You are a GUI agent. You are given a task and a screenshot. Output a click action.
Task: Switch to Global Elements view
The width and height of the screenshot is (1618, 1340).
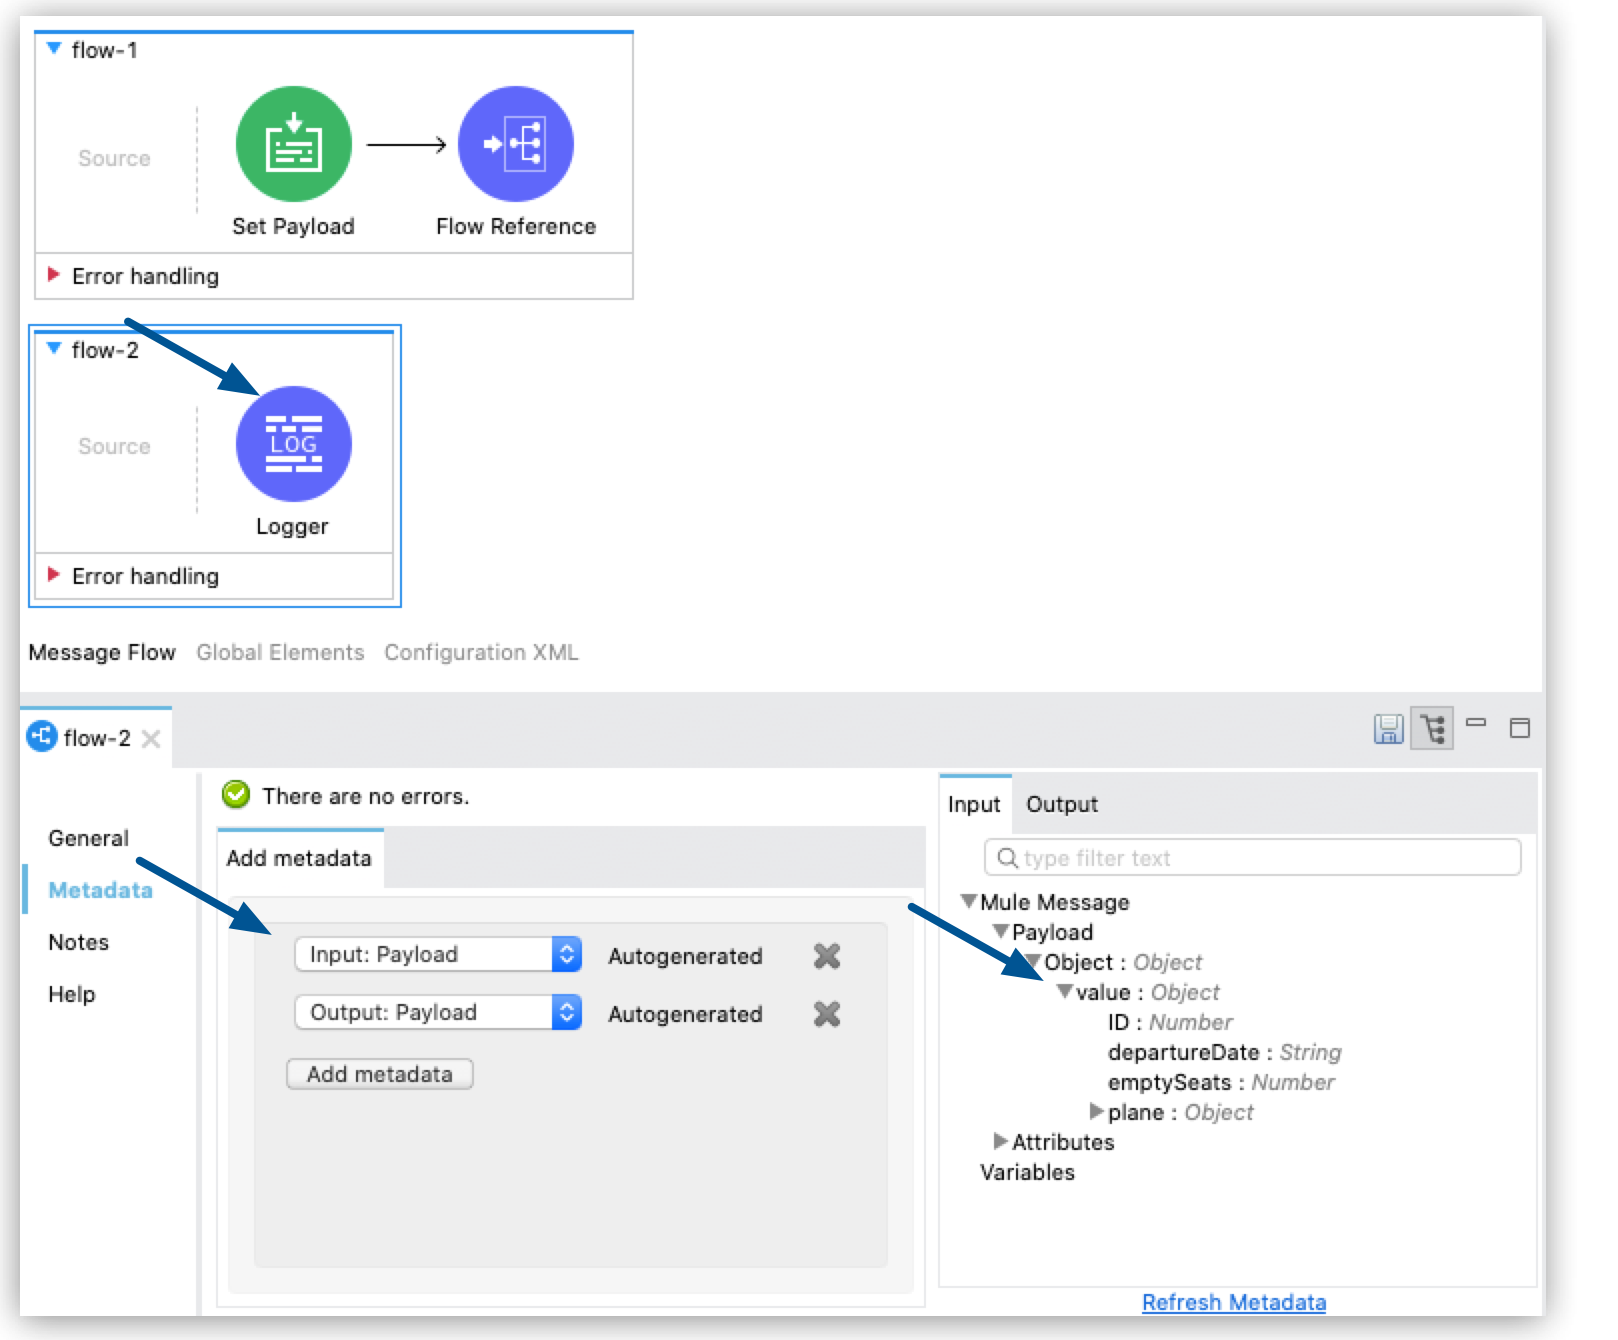tap(280, 652)
